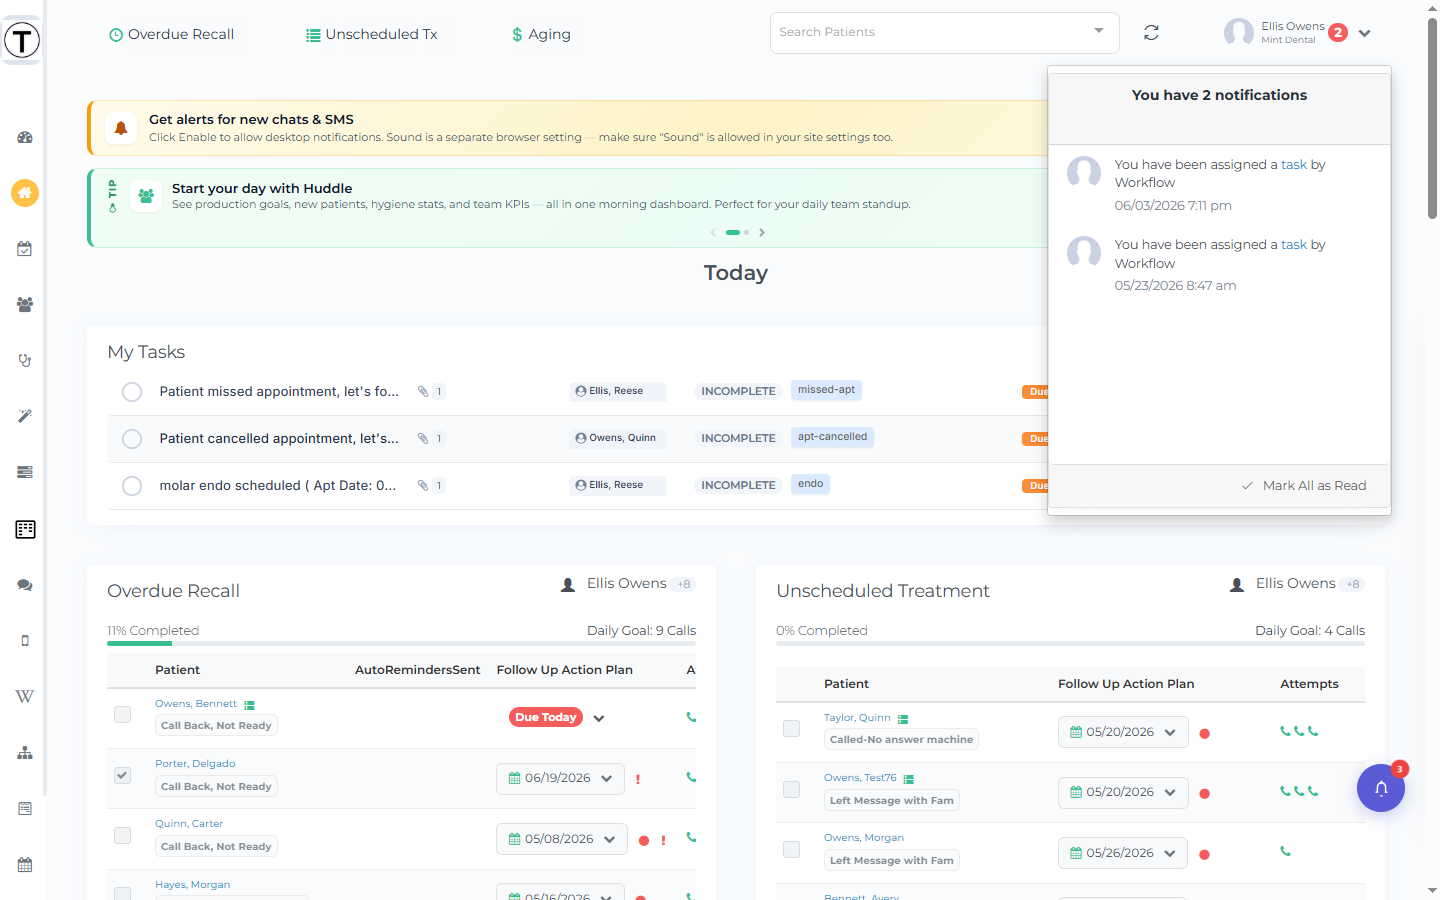Open patient link Taylor, Quinn

point(857,718)
